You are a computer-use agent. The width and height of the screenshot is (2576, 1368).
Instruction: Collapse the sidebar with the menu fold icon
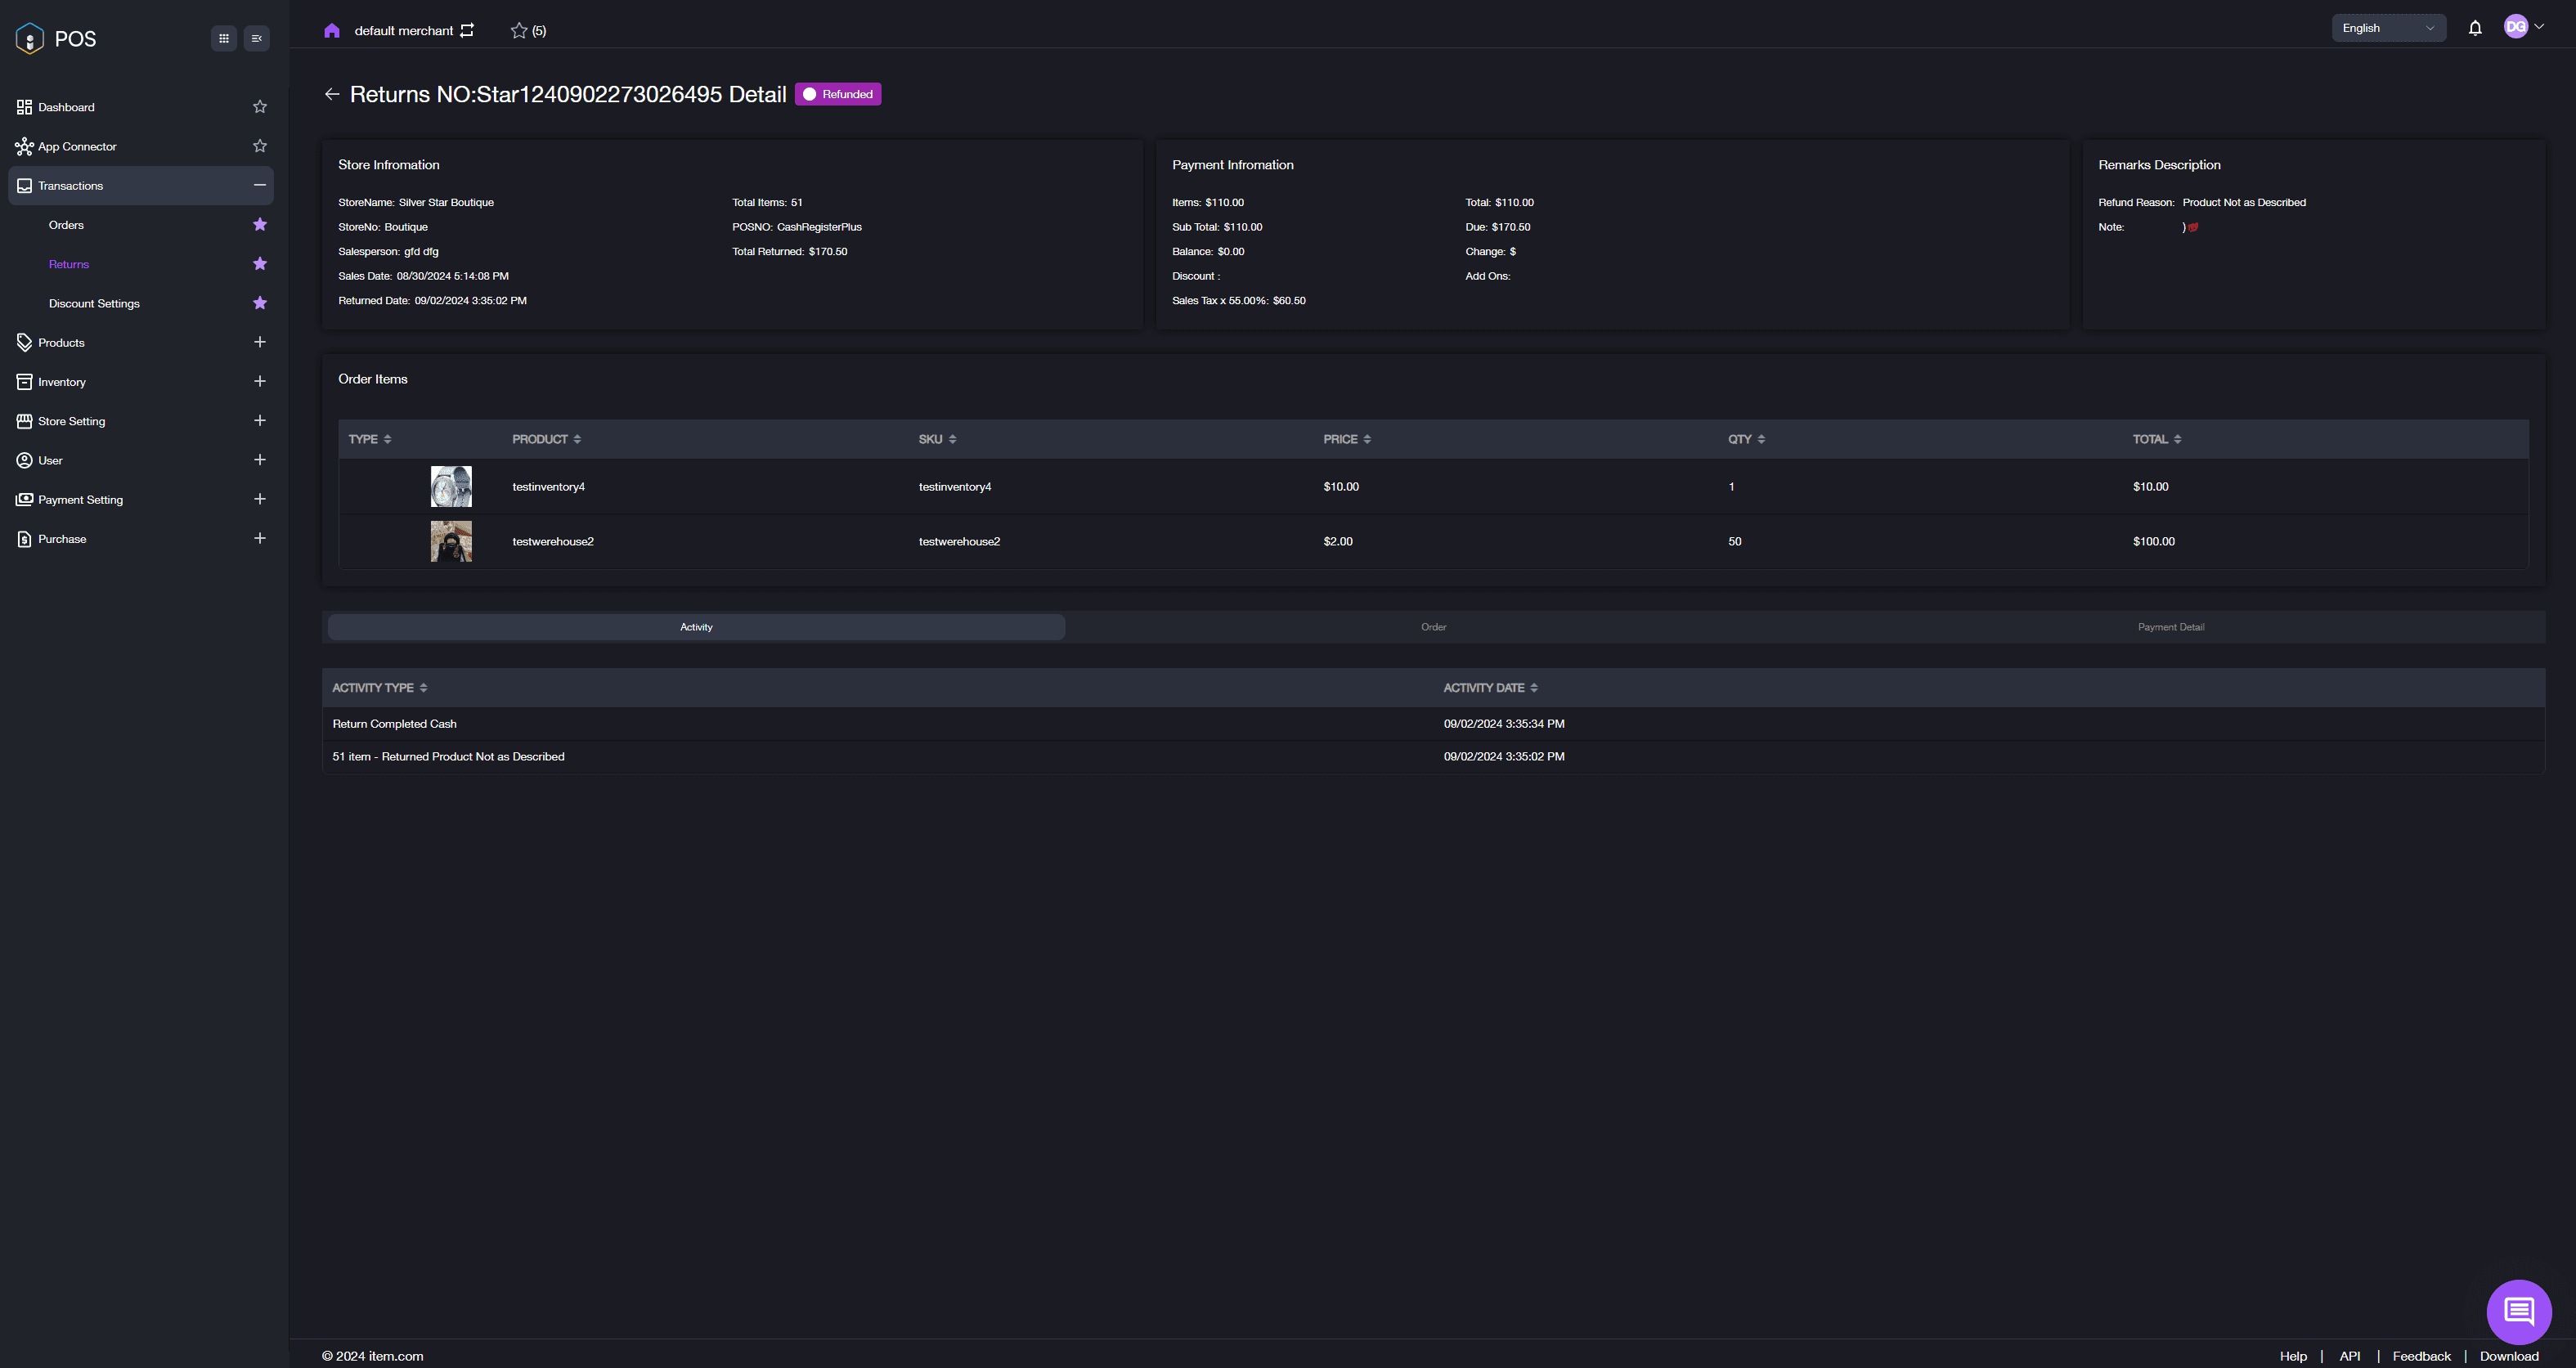257,38
